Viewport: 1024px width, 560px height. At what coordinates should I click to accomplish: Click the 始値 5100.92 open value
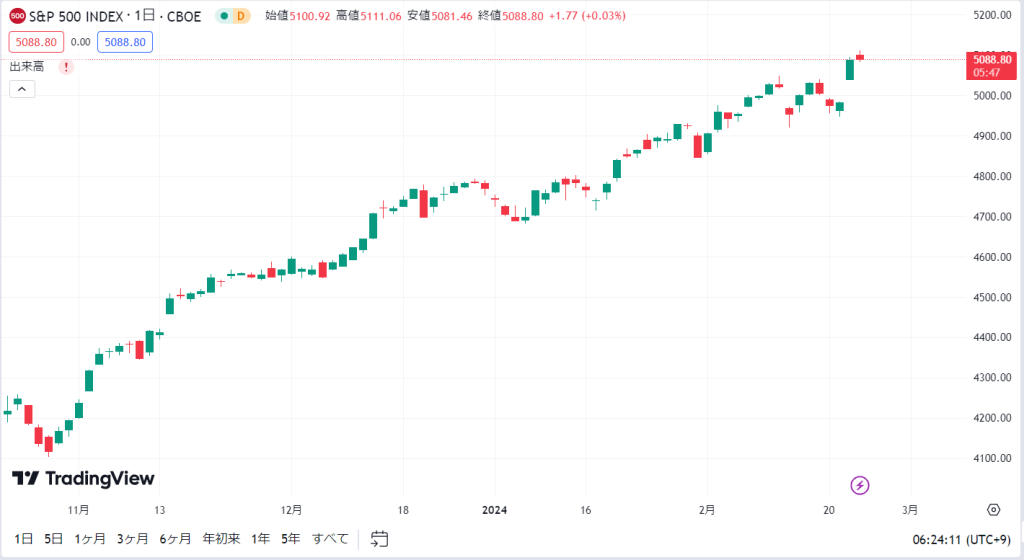298,16
